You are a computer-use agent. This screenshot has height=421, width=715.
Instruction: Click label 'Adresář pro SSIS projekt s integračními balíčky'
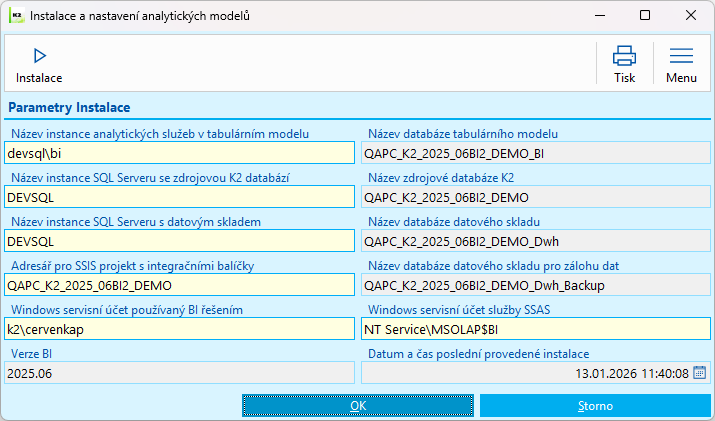[x=133, y=266]
